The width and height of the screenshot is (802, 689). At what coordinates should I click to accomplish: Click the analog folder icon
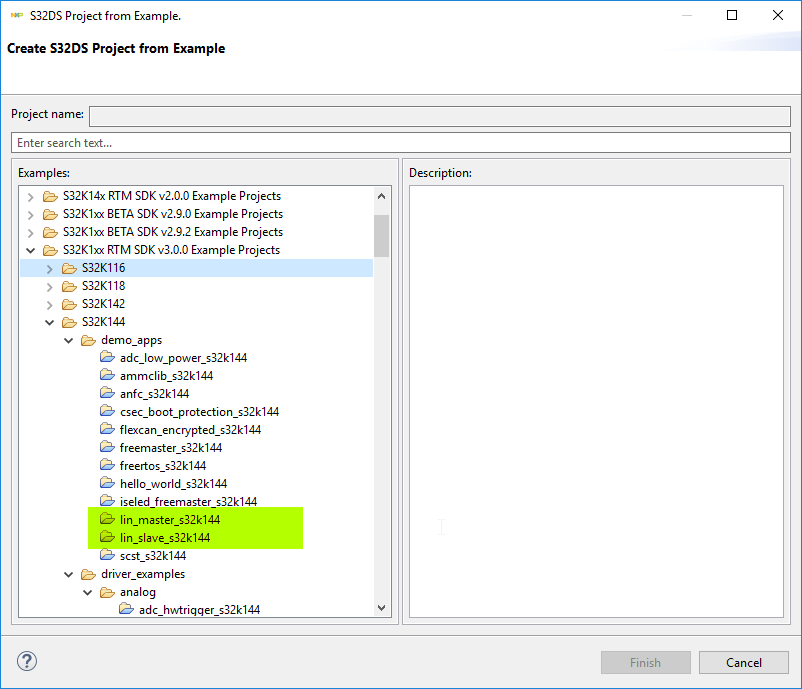click(107, 592)
